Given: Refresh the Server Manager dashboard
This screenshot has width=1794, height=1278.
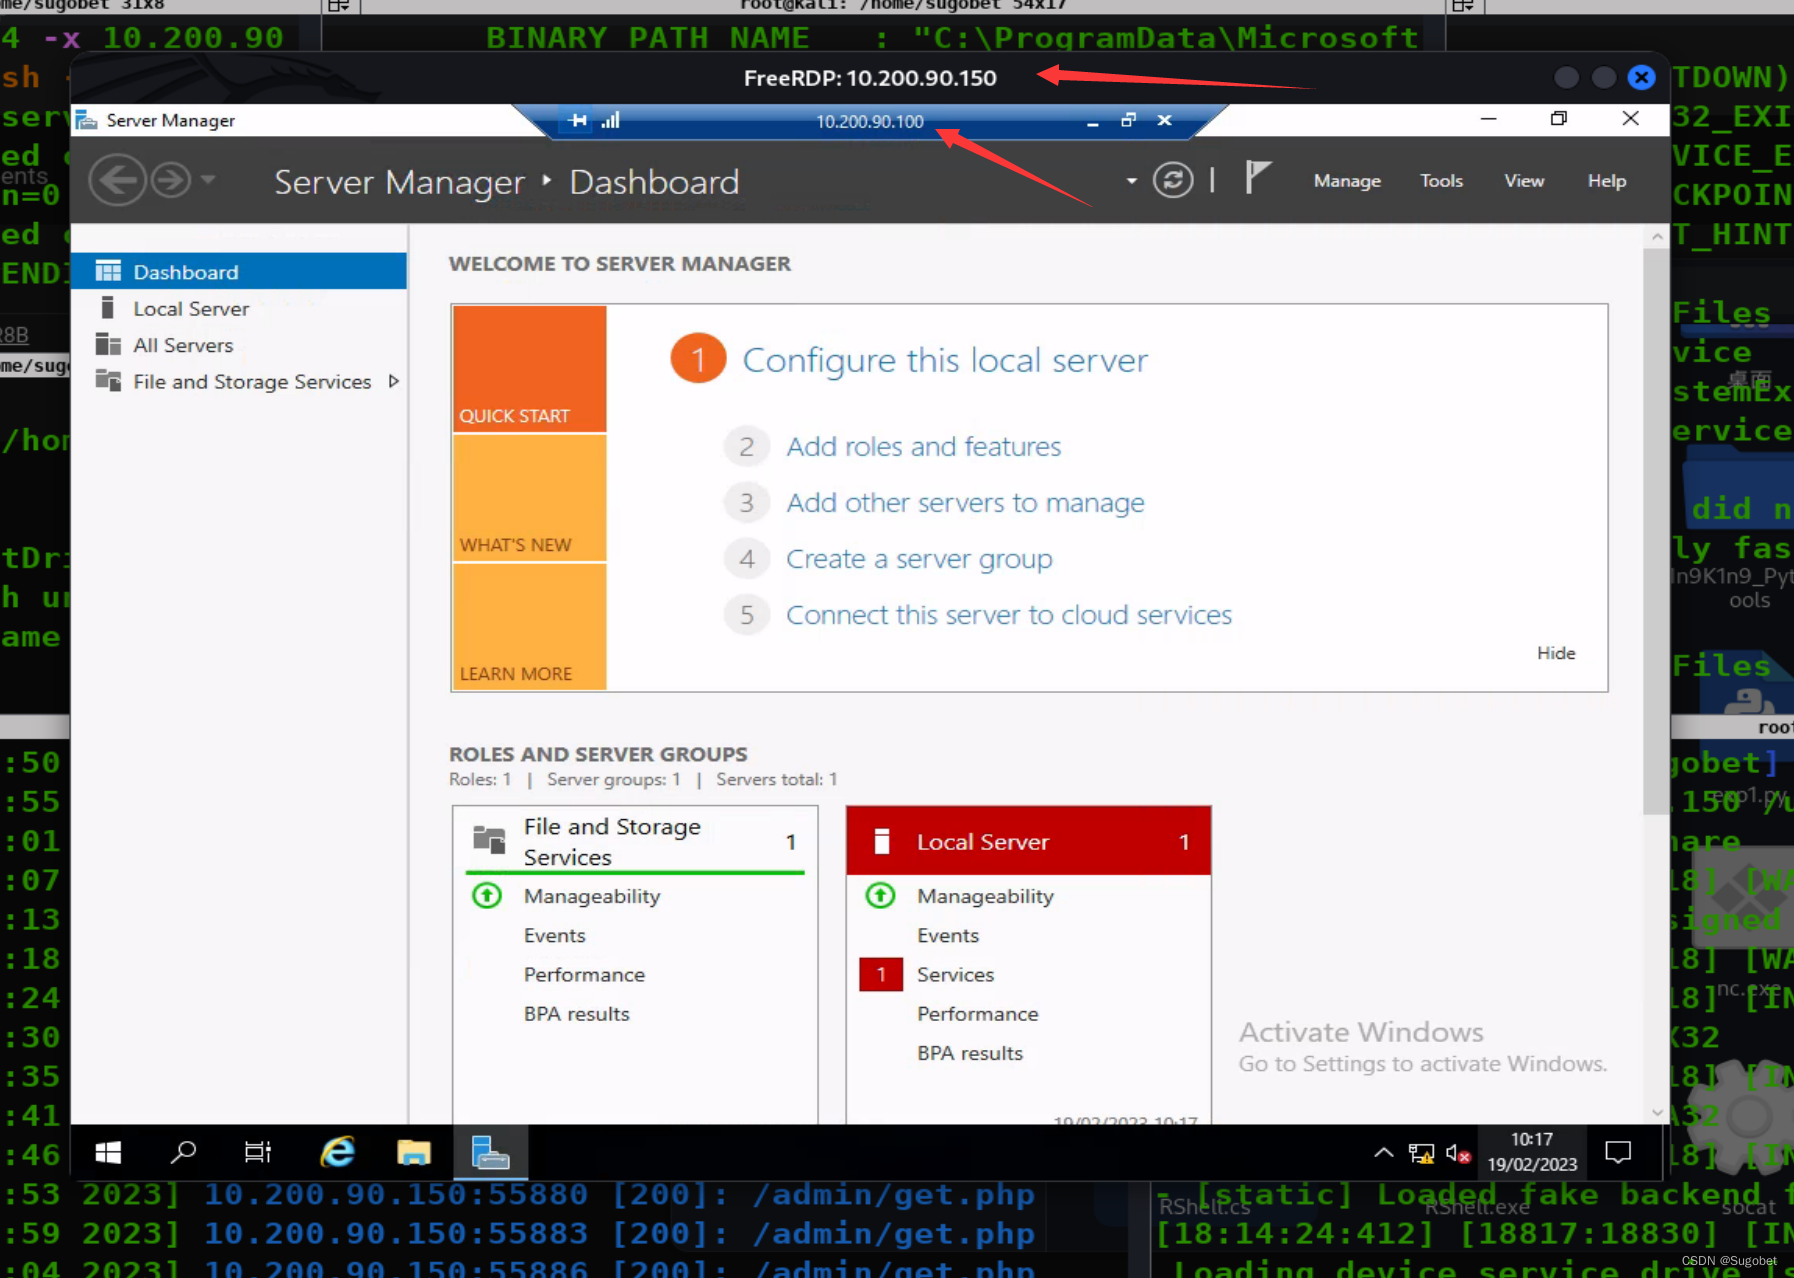Looking at the screenshot, I should pos(1173,180).
